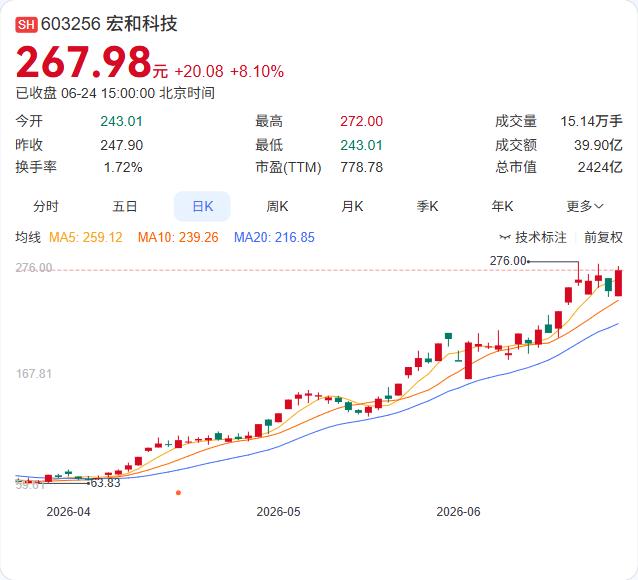
Task: Click the 总市值 value 2424亿
Action: click(600, 167)
